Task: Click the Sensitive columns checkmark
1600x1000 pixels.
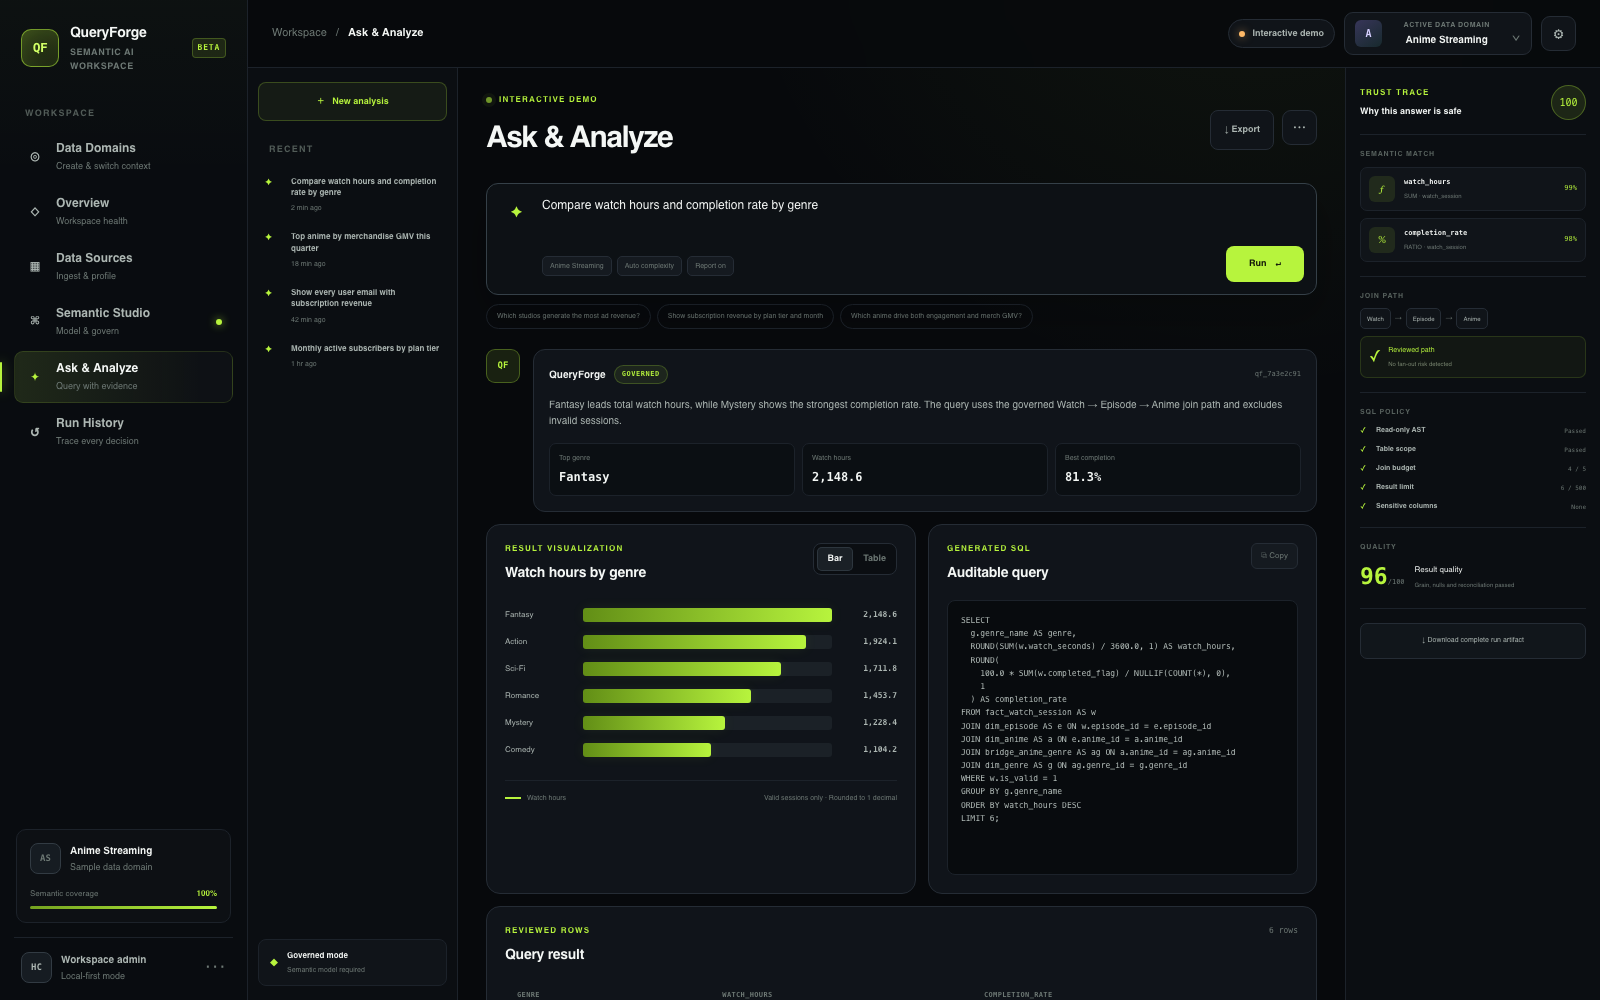Action: [1363, 506]
